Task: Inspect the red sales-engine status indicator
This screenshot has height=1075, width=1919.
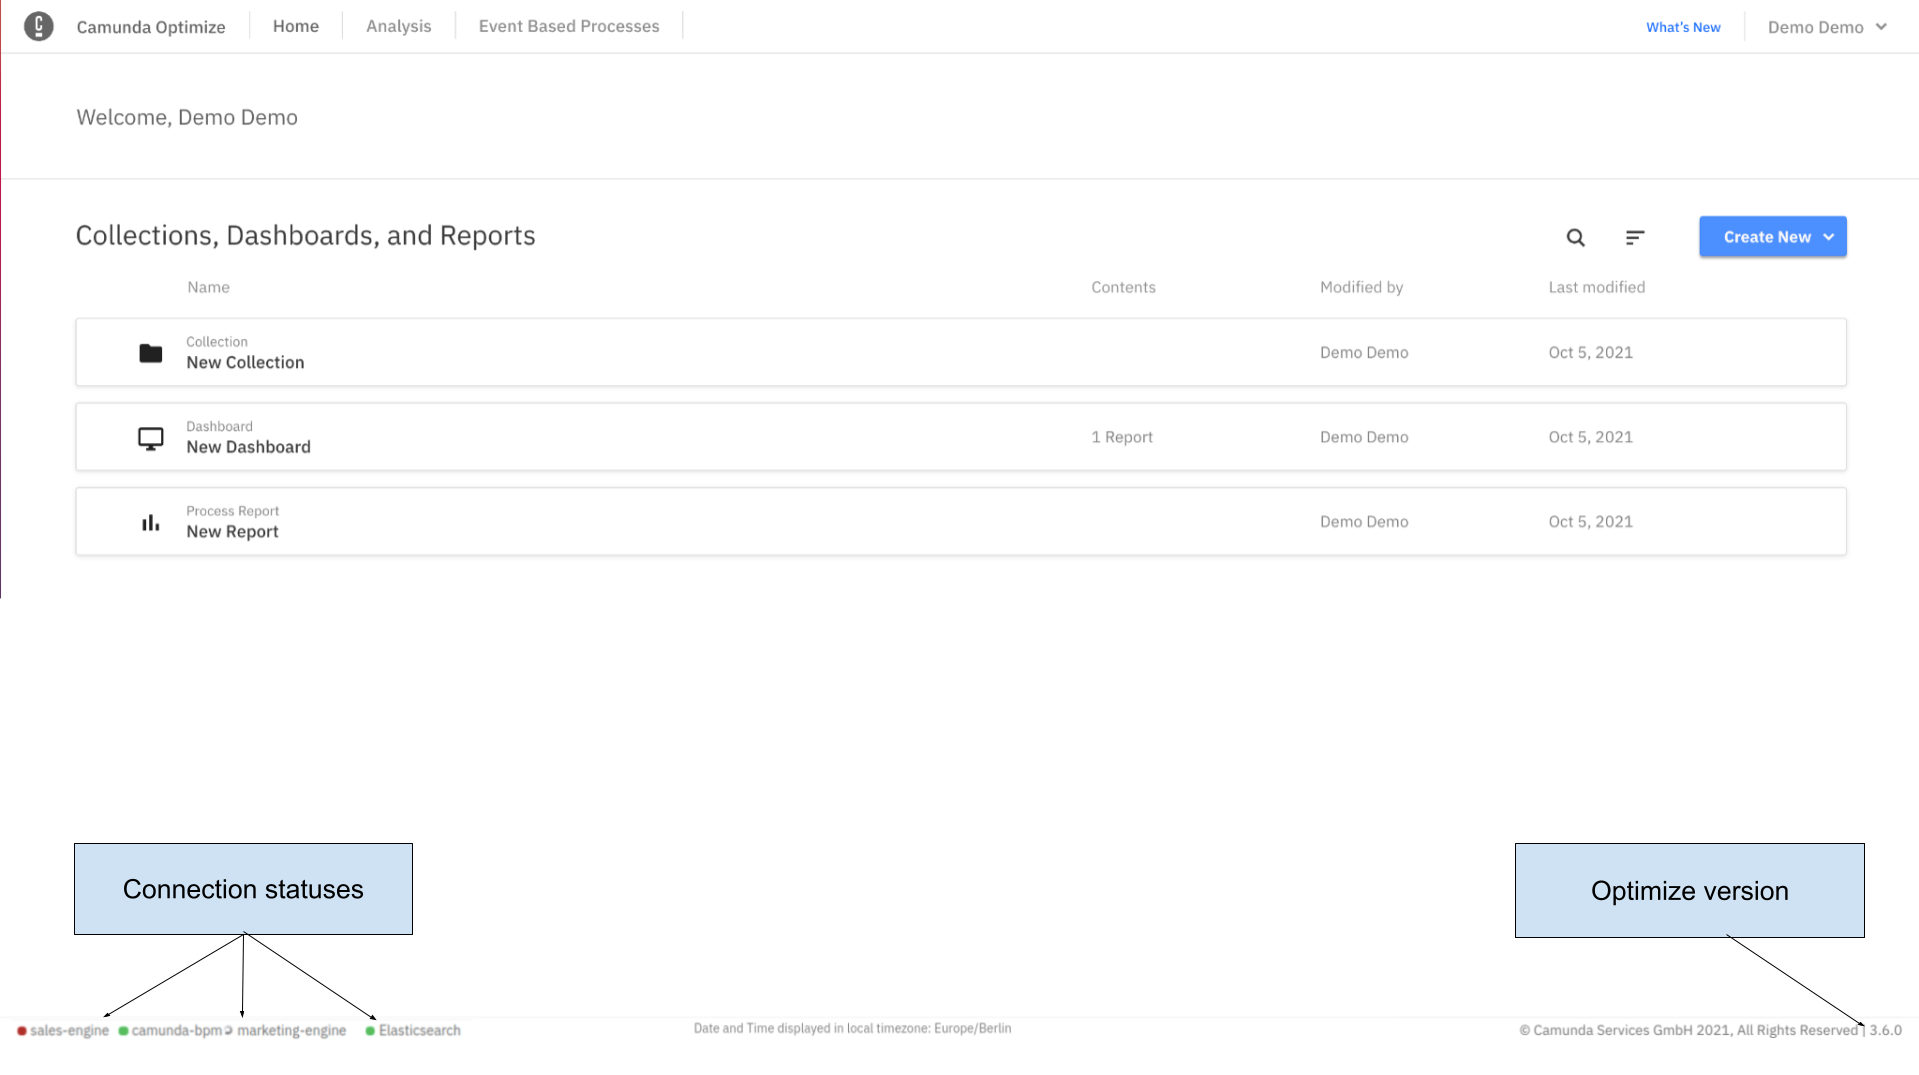Action: coord(21,1030)
